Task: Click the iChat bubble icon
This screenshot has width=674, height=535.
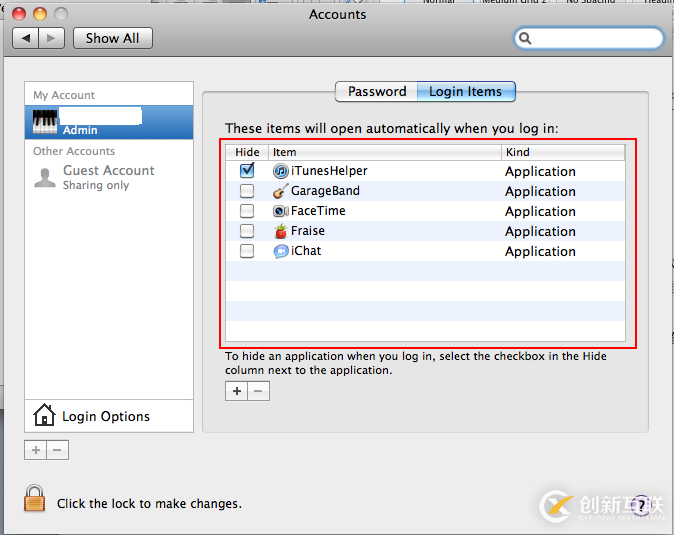Action: [281, 251]
